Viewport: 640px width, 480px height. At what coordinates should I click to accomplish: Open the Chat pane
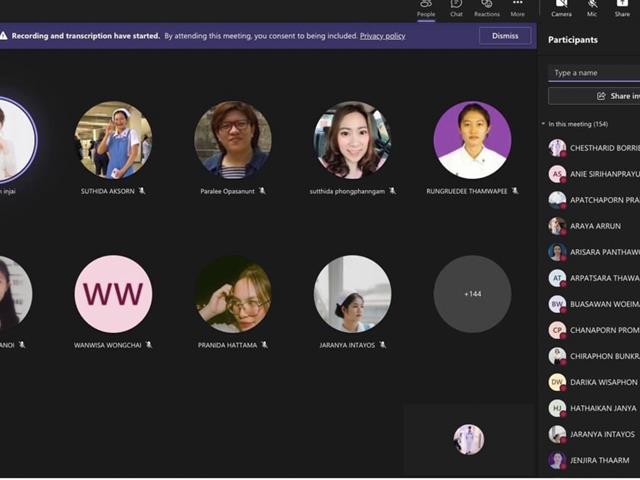456,8
